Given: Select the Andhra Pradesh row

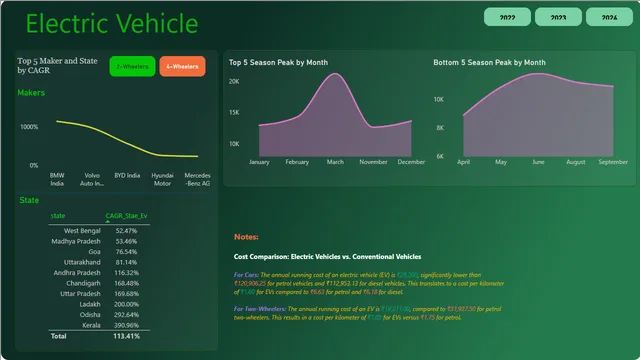Looking at the screenshot, I should (x=99, y=273).
